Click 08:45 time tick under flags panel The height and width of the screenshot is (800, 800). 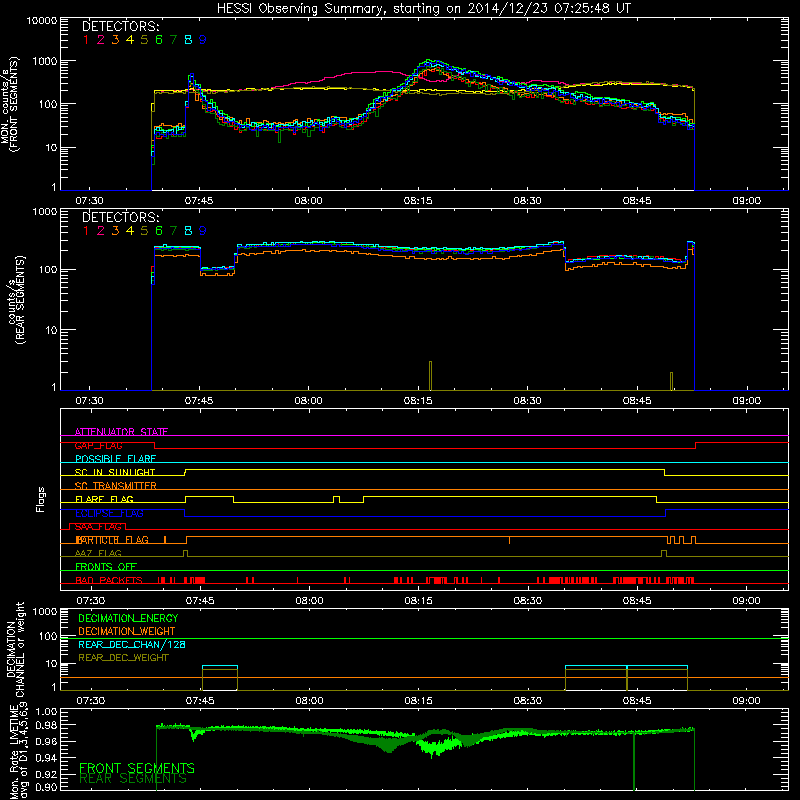pyautogui.click(x=637, y=601)
